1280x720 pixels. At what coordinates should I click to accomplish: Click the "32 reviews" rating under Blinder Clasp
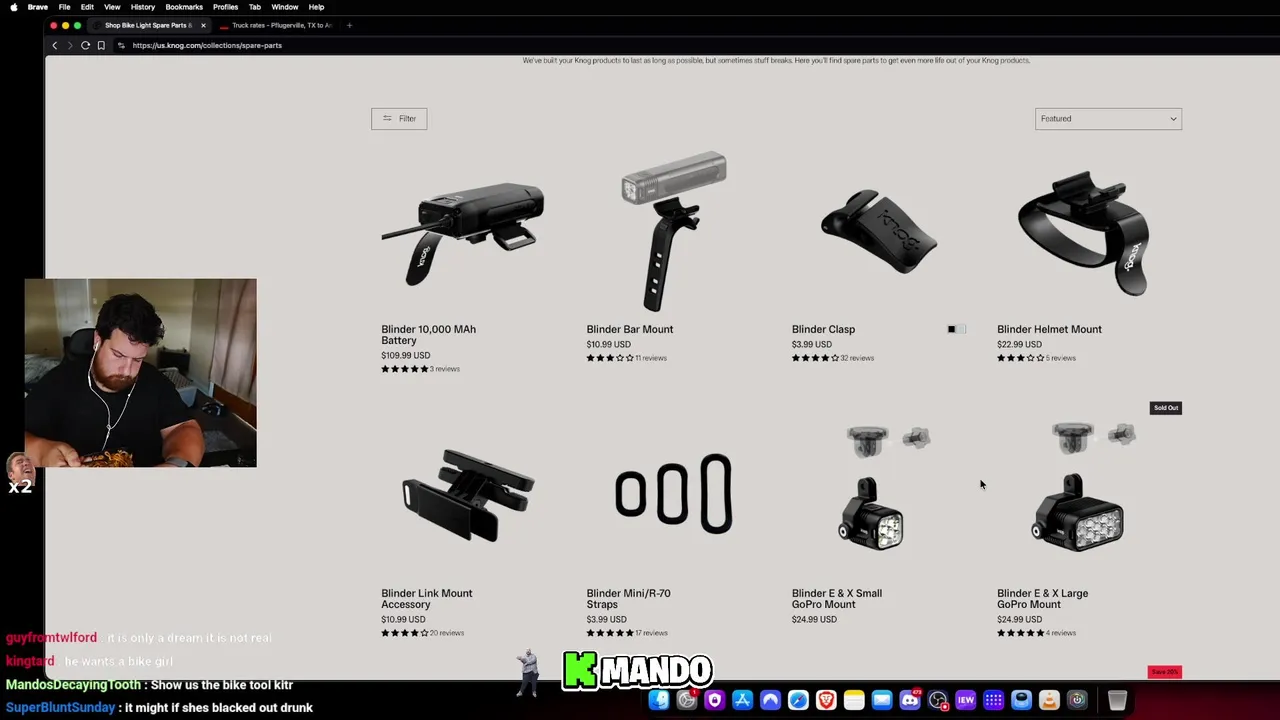[x=857, y=358]
